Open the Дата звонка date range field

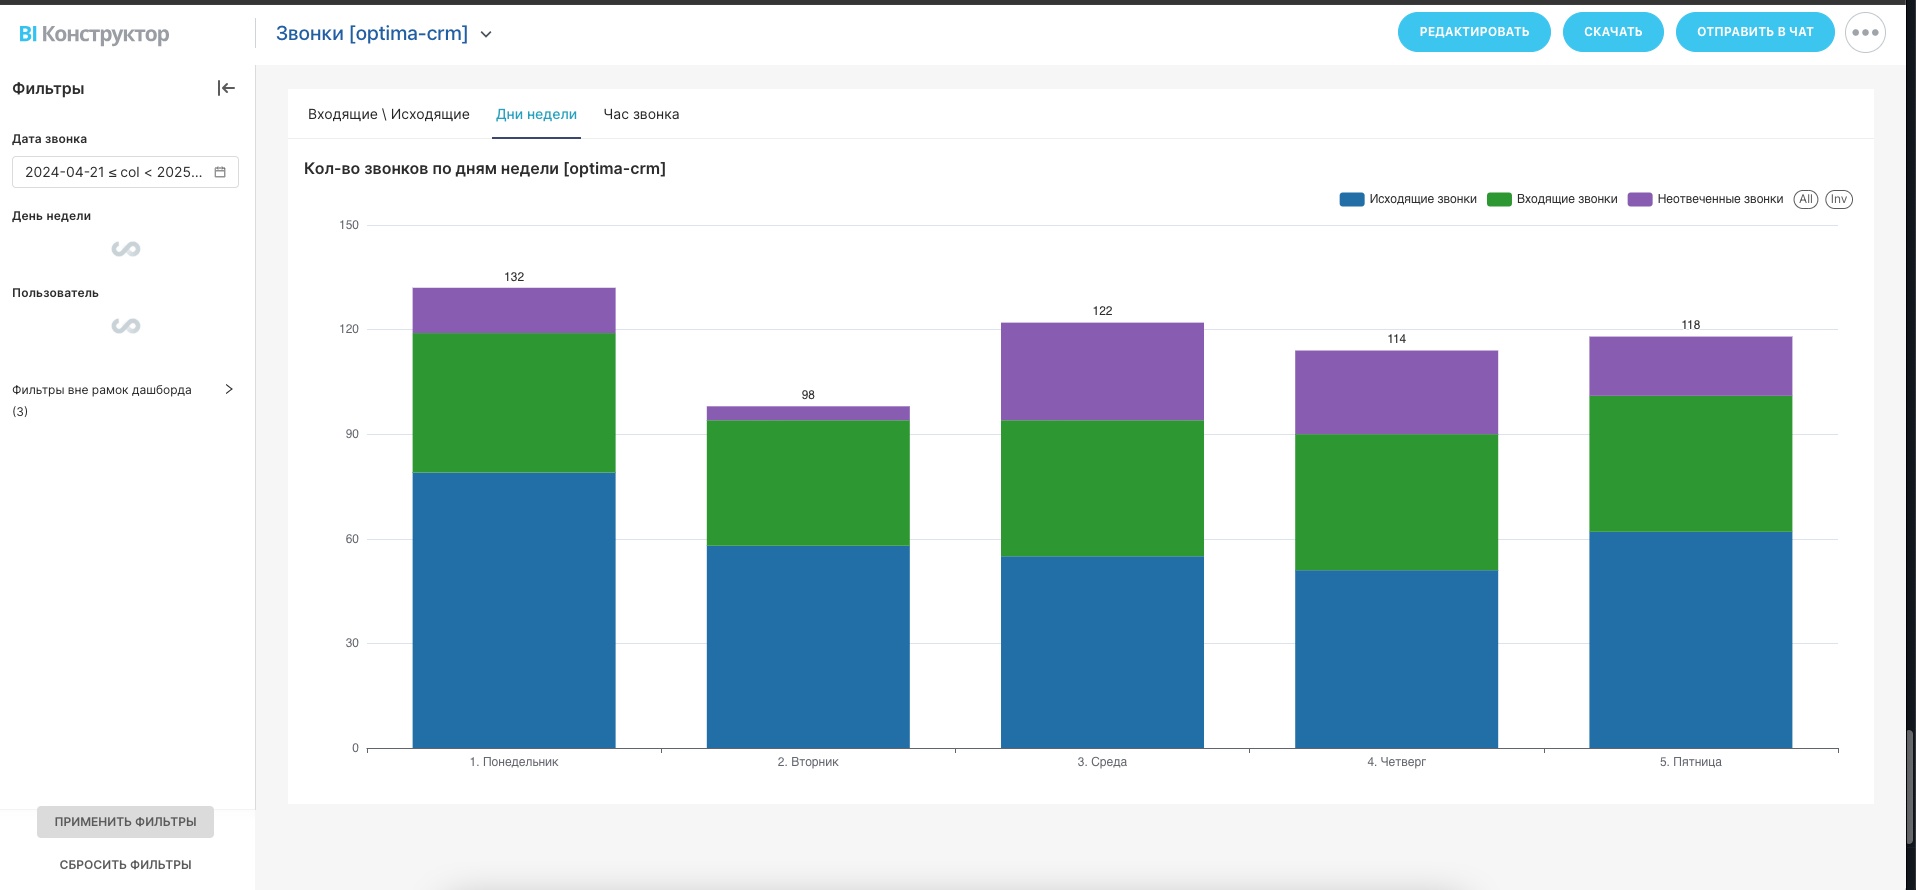pyautogui.click(x=113, y=172)
